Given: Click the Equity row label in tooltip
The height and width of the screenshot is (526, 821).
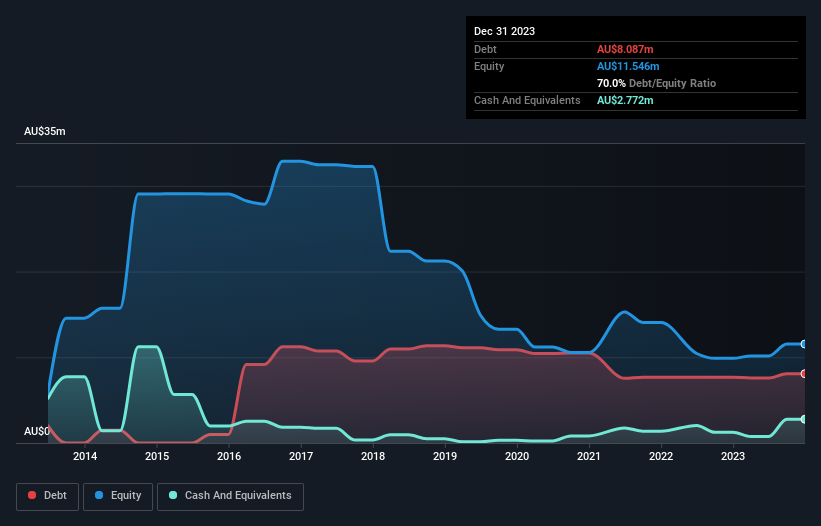Looking at the screenshot, I should point(489,66).
